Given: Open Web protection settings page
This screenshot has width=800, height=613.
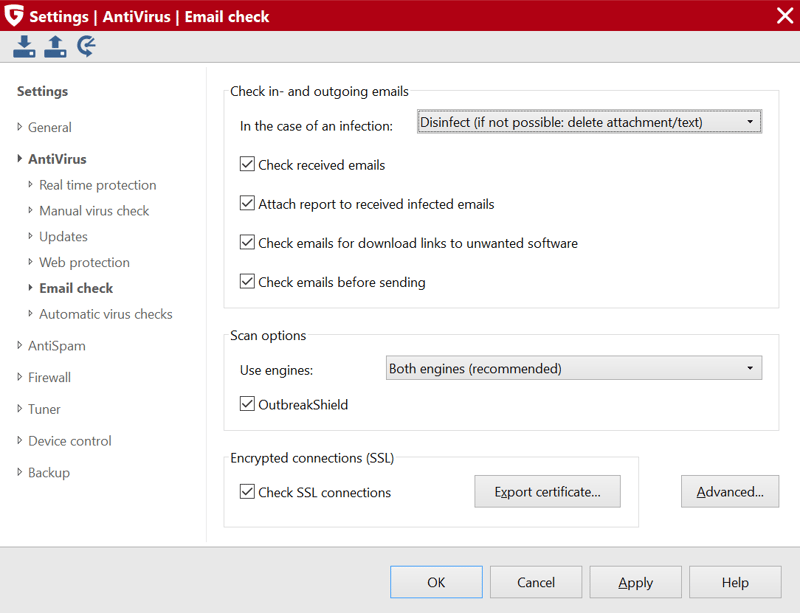Looking at the screenshot, I should tap(84, 262).
